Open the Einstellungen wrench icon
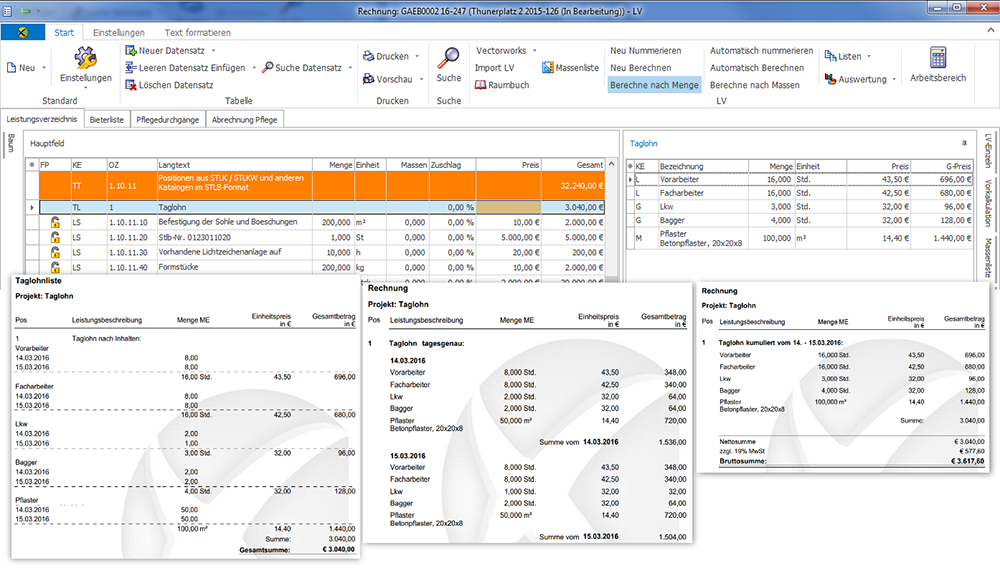 [x=85, y=58]
